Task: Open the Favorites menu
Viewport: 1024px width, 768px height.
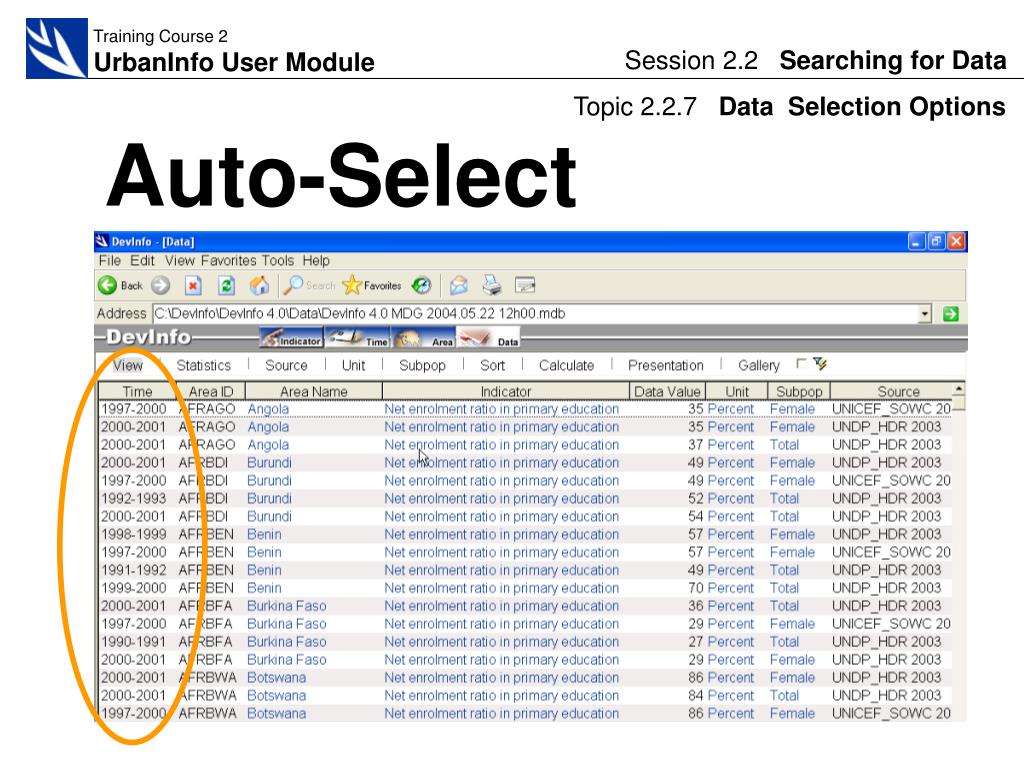Action: 229,261
